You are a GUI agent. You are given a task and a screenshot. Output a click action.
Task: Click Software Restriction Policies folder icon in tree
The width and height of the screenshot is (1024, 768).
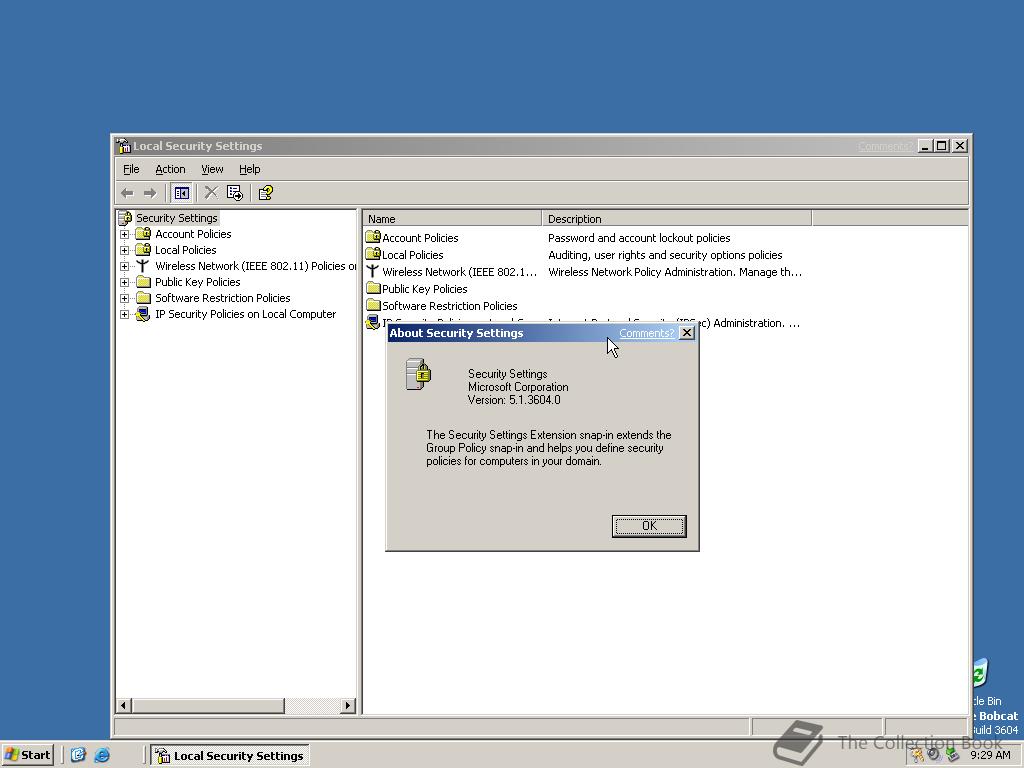pos(143,298)
